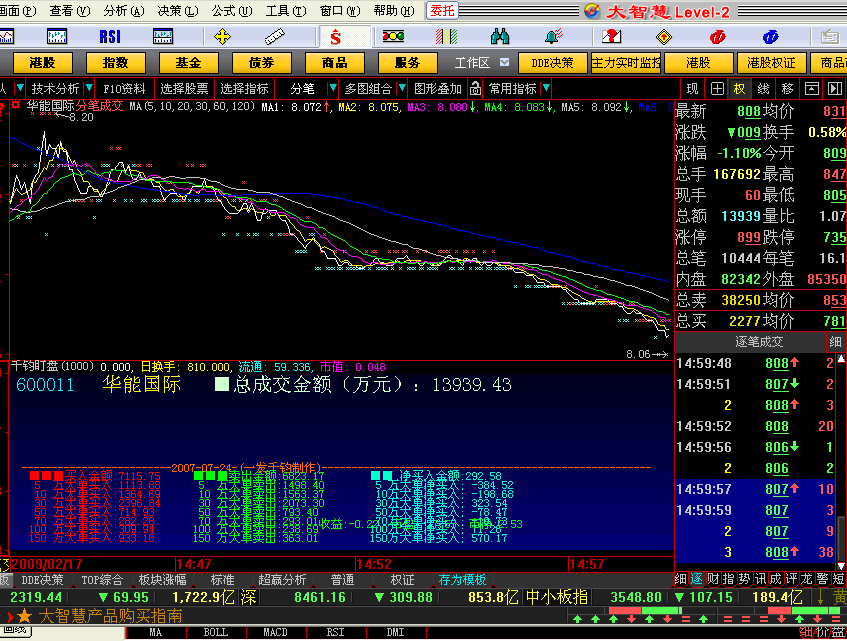Click the traffic light signal icon
This screenshot has width=847, height=641.
pyautogui.click(x=393, y=36)
